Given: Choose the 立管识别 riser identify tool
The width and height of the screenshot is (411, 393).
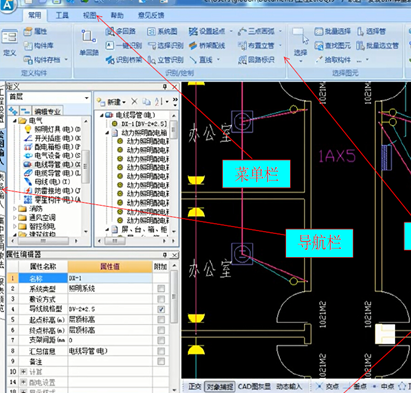Looking at the screenshot, I should point(166,60).
